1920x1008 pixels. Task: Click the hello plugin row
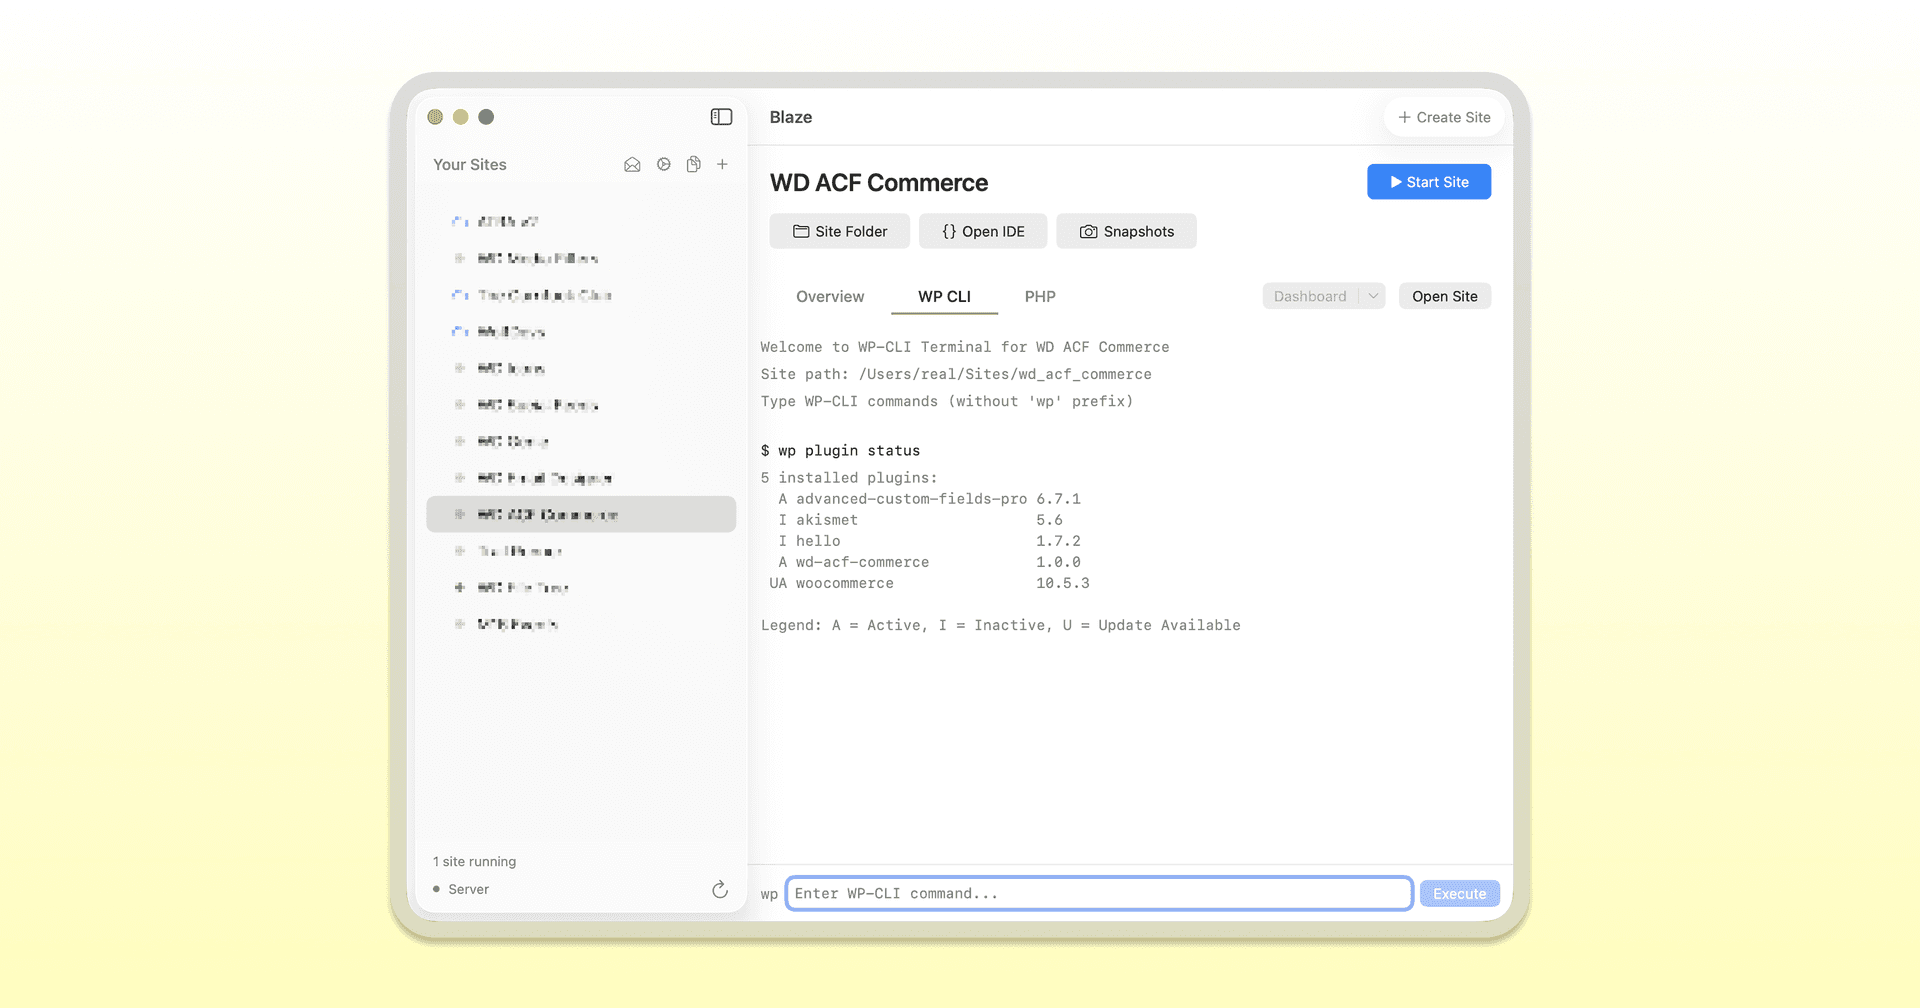click(929, 541)
